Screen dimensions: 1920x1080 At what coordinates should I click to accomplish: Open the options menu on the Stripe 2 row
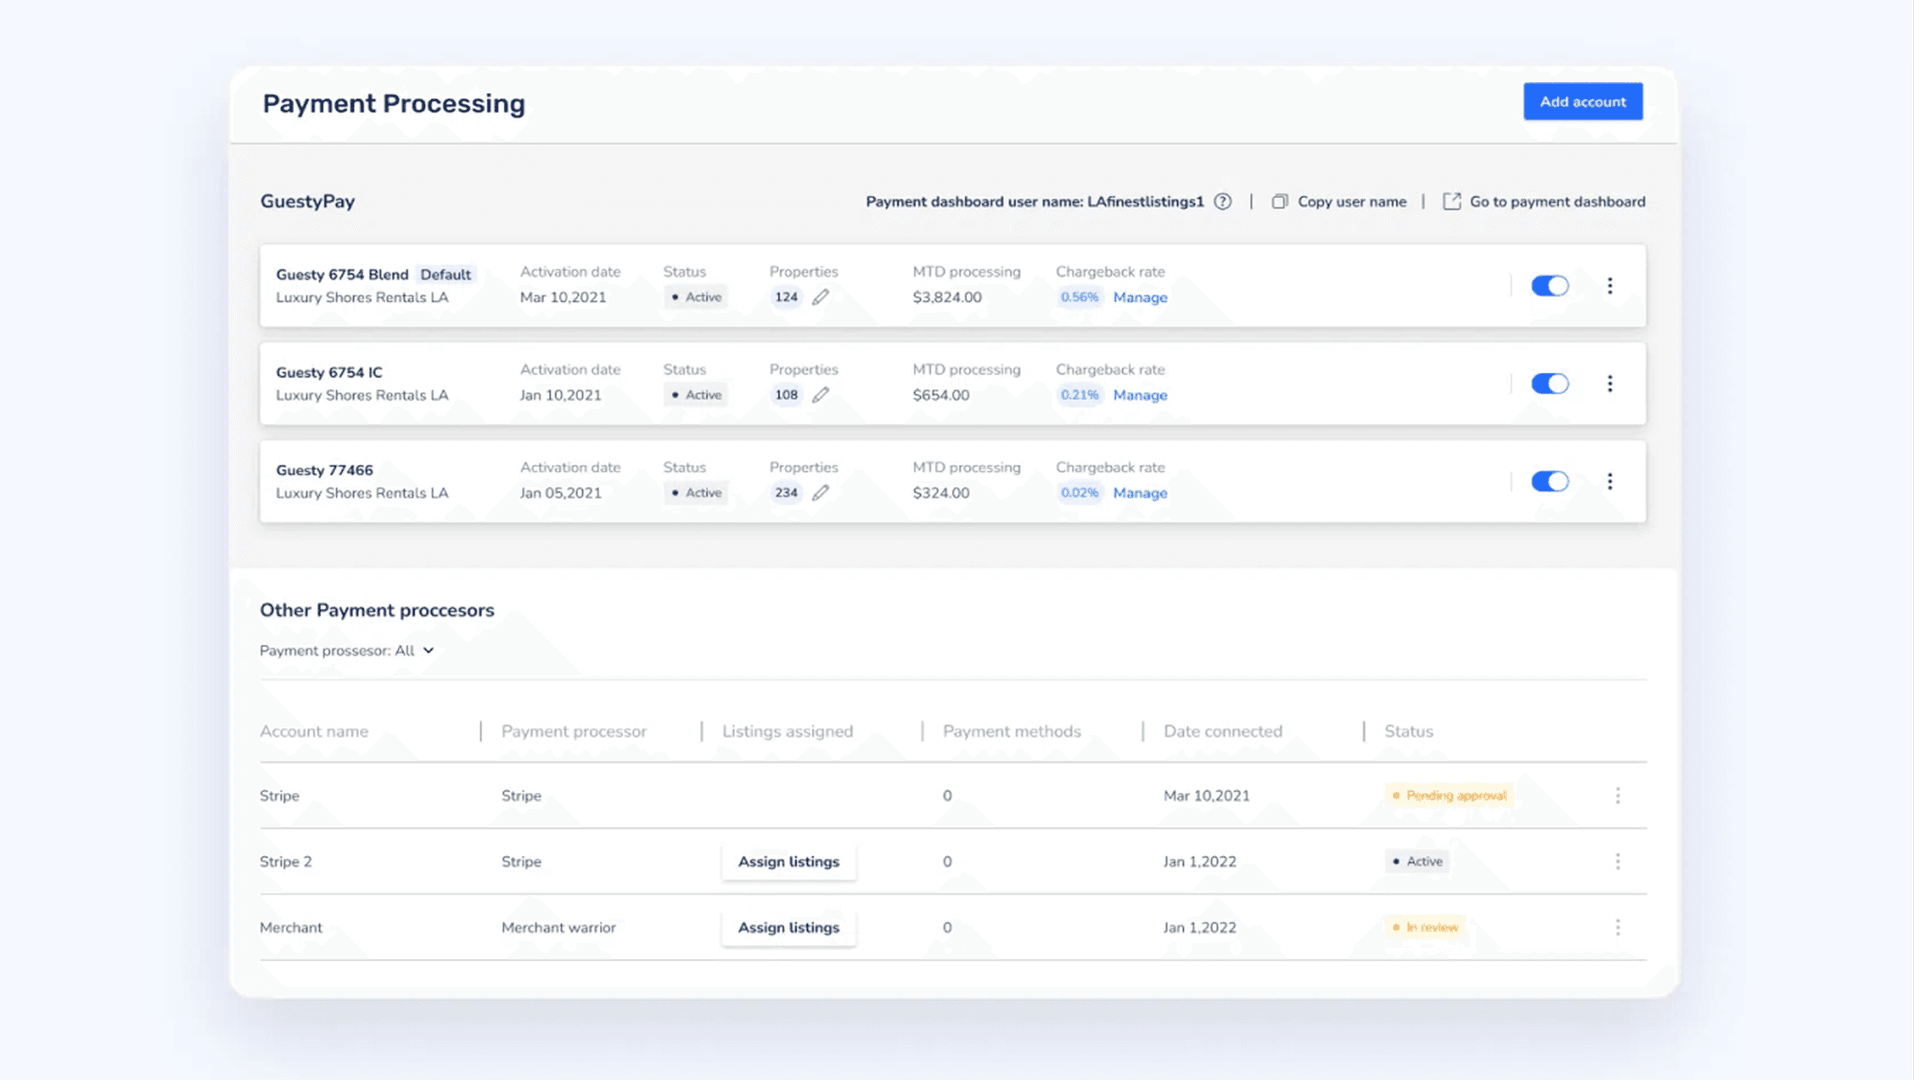(1618, 861)
